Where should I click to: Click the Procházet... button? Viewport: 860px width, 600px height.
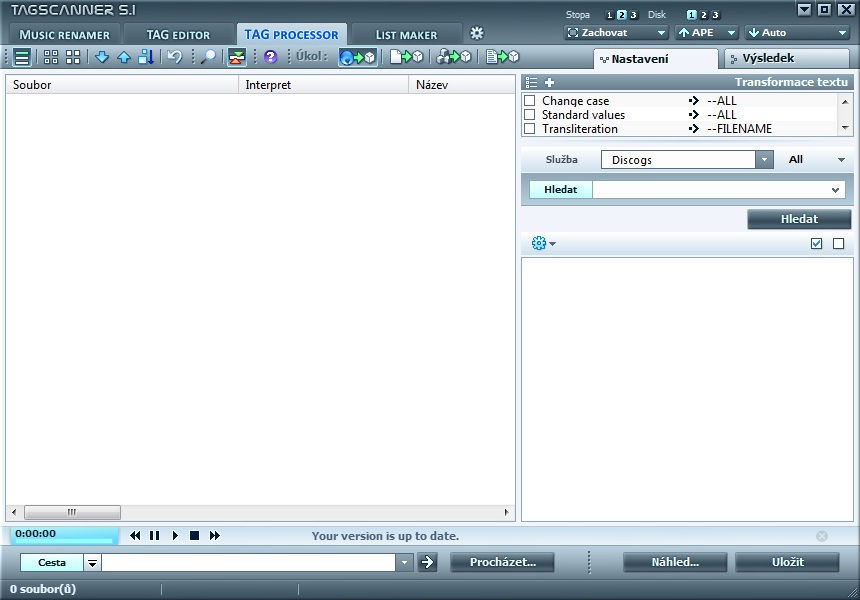tap(501, 562)
